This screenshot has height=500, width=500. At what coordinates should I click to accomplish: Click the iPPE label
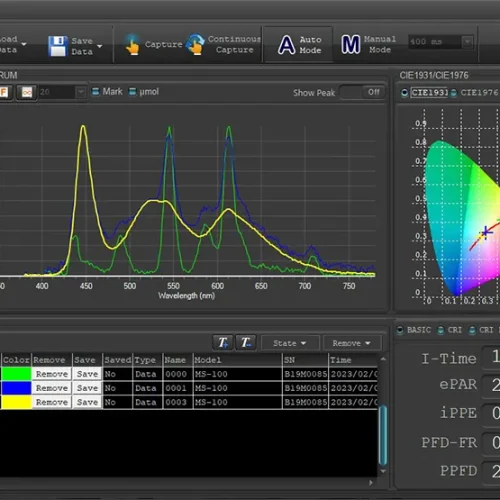point(459,413)
